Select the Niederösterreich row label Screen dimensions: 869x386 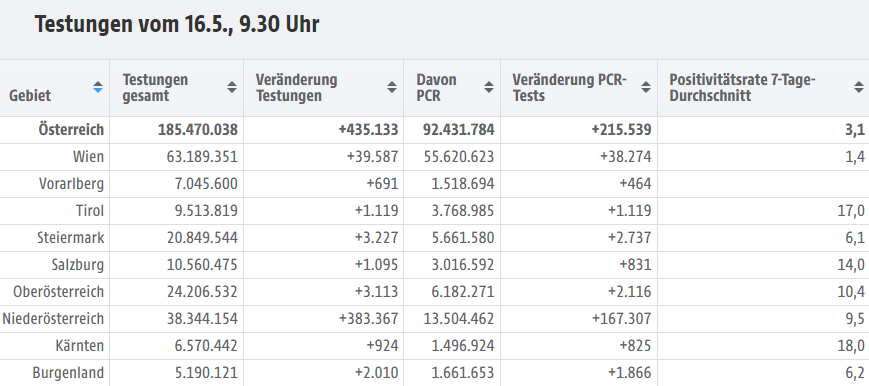tap(53, 319)
